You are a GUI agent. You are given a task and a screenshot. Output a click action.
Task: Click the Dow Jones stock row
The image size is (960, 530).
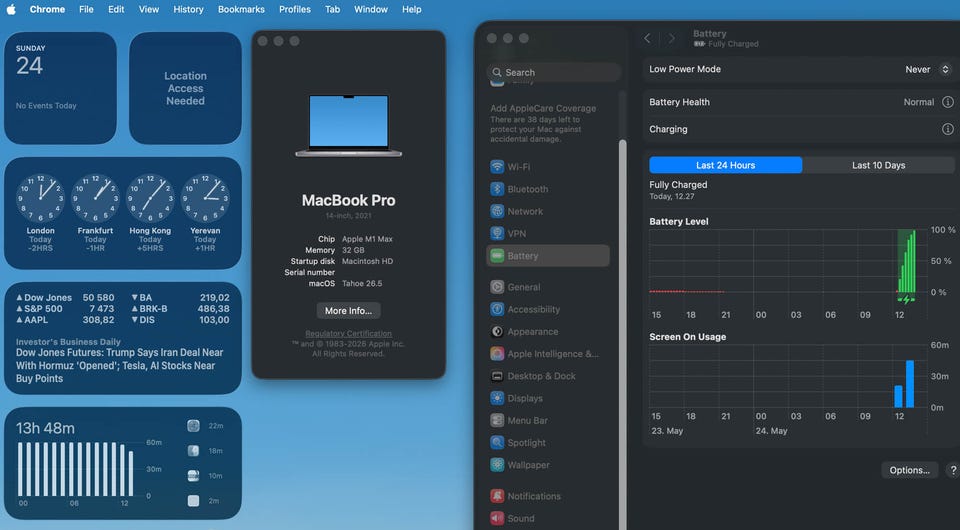tap(65, 297)
